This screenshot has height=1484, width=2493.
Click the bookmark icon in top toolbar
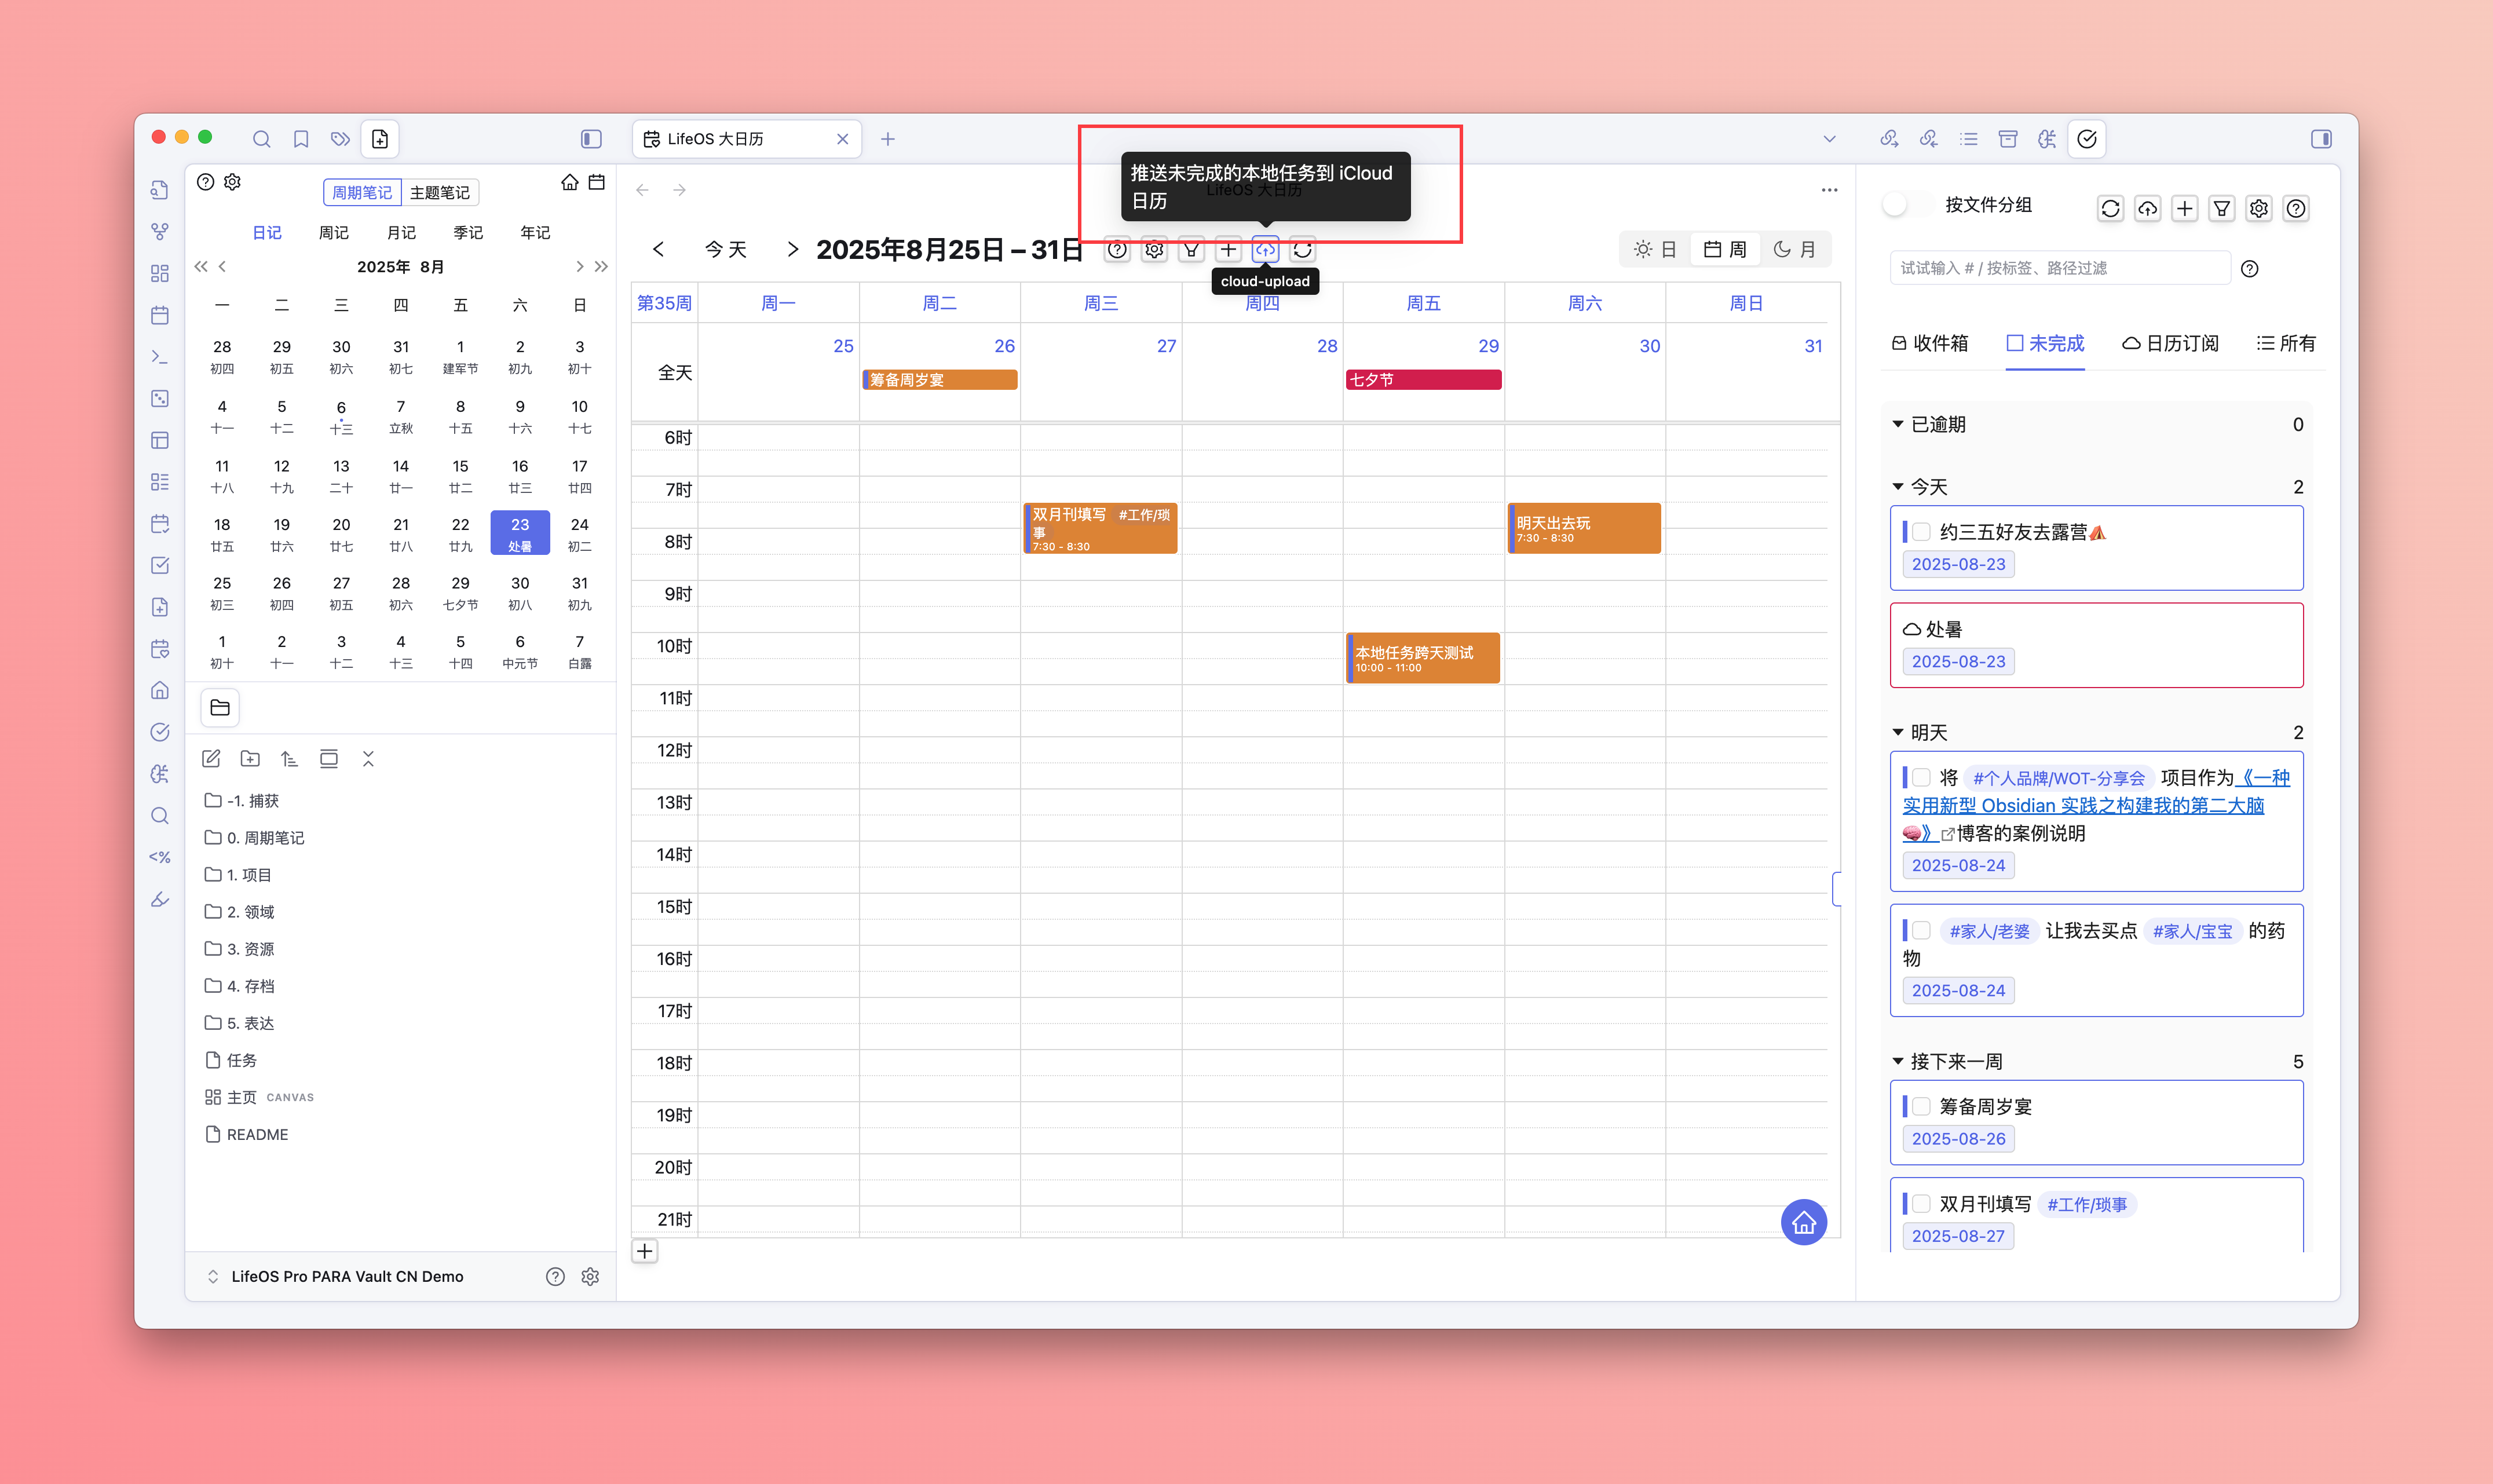301,139
